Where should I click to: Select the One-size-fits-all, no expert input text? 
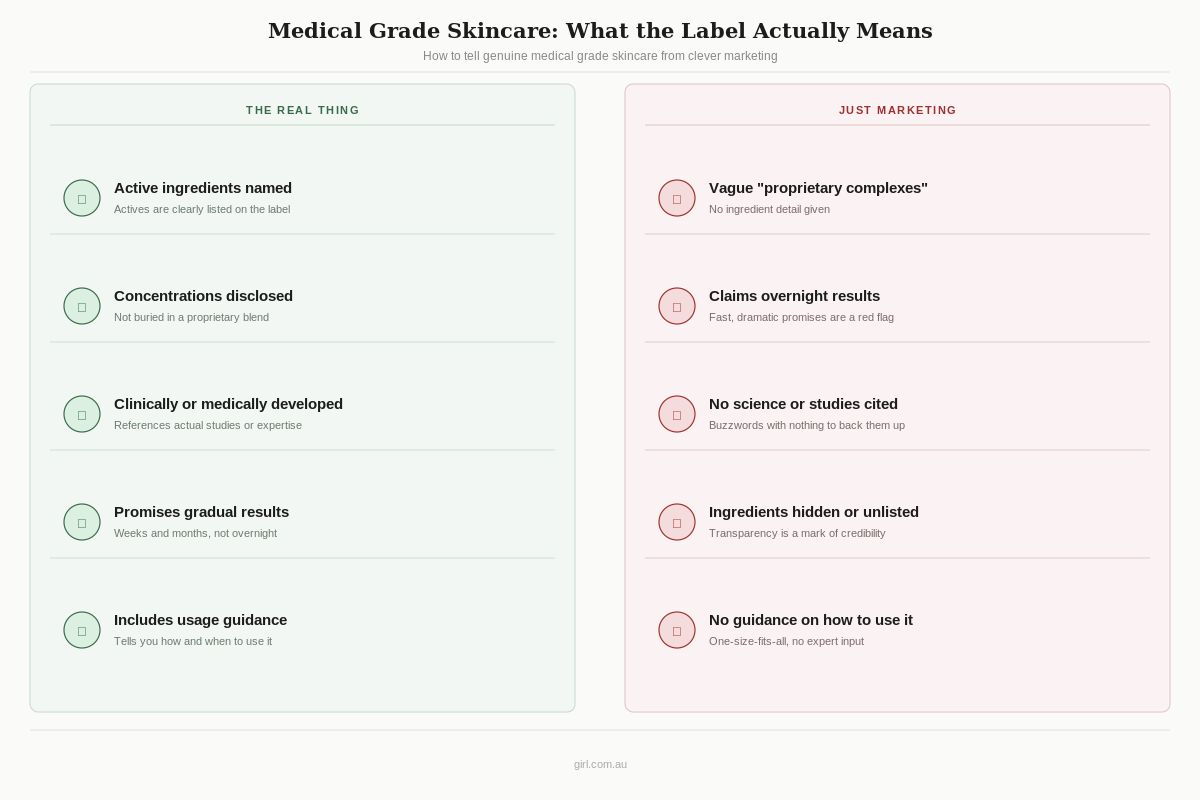[786, 641]
